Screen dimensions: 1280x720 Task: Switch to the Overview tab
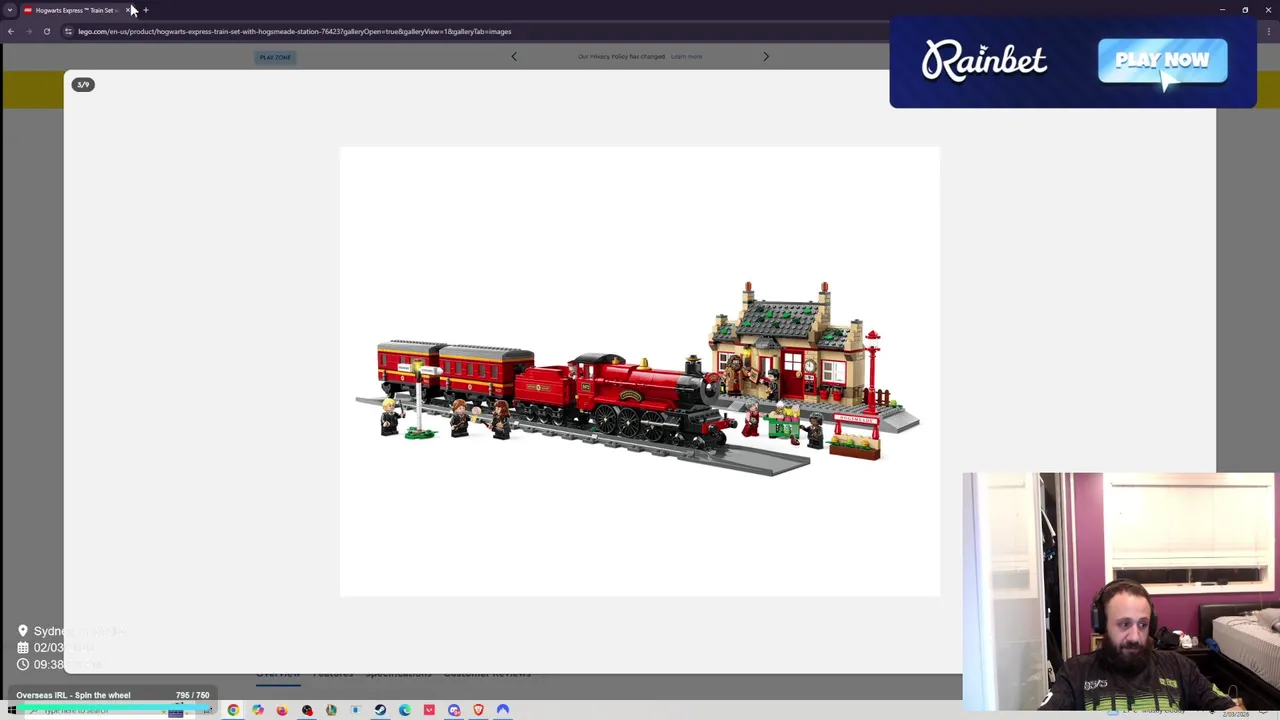point(278,673)
